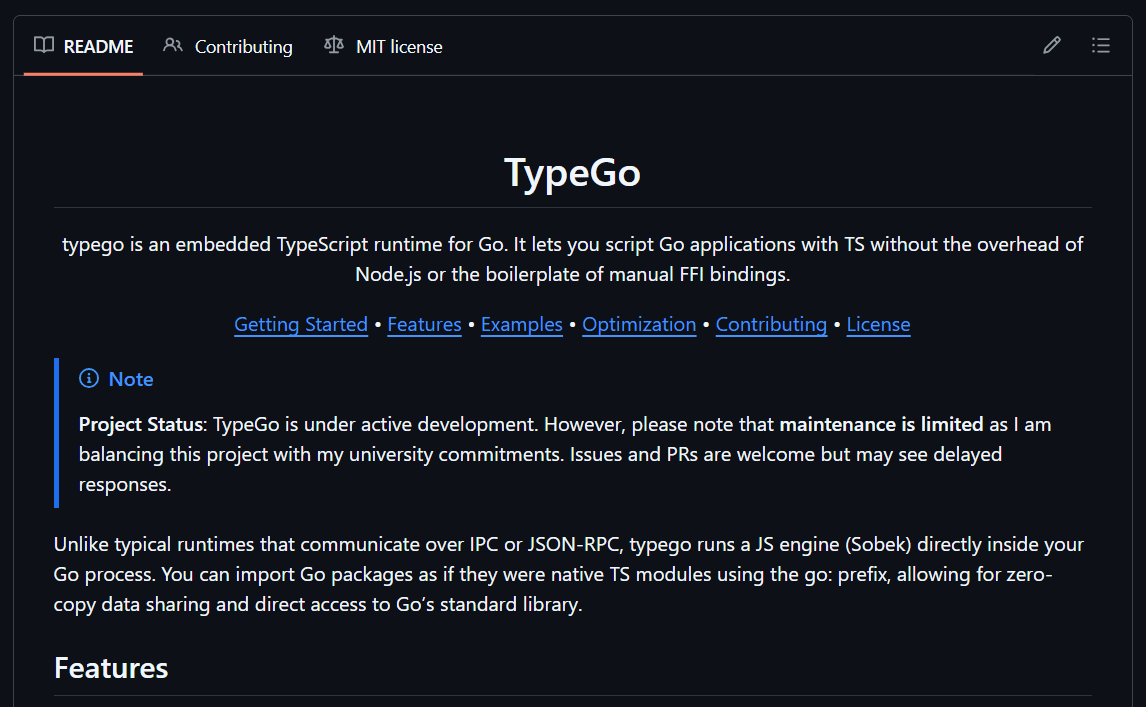Click the Features section heading
Screen dimensions: 1146x707
[x=111, y=667]
